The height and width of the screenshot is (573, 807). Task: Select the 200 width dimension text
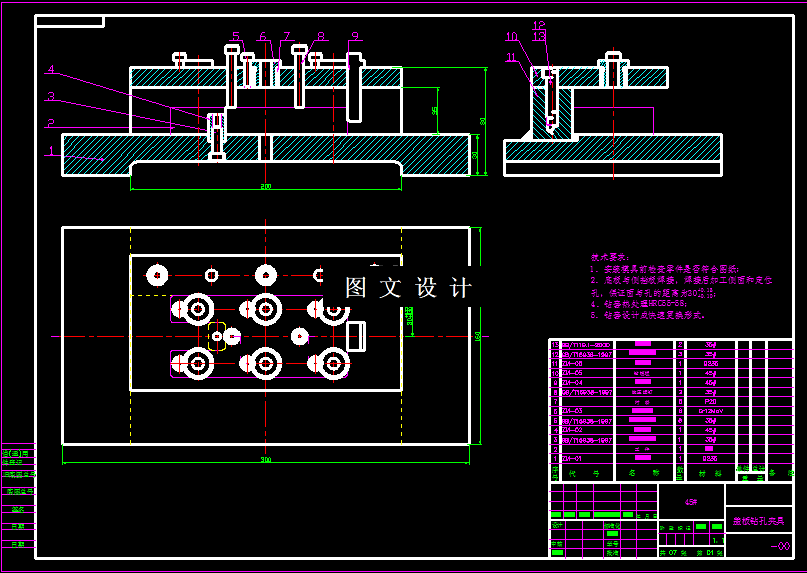coord(266,186)
